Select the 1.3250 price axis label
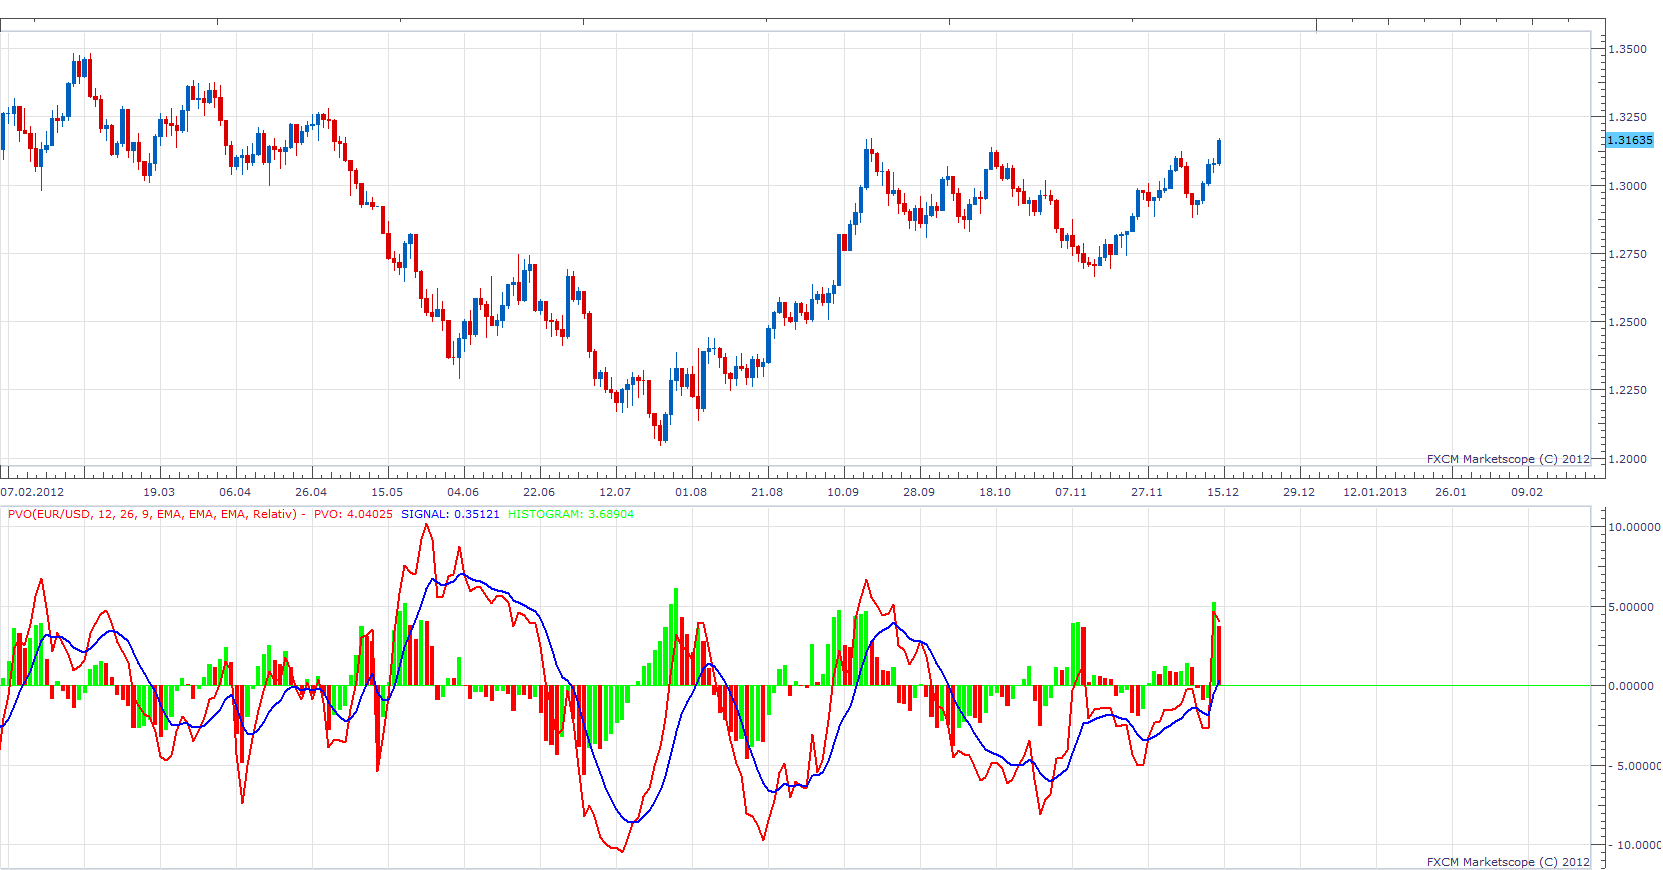Screen dimensions: 1663x870 [x=1627, y=117]
